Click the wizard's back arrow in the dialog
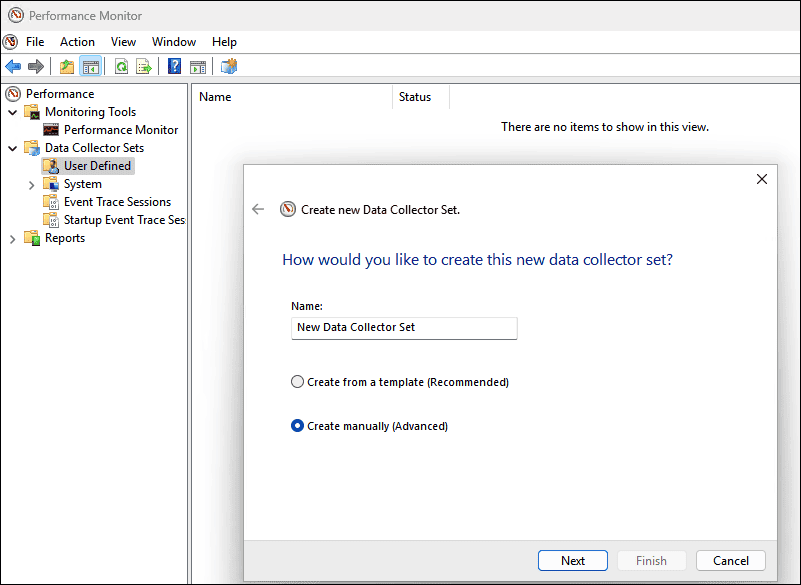Image resolution: width=801 pixels, height=585 pixels. coord(258,209)
